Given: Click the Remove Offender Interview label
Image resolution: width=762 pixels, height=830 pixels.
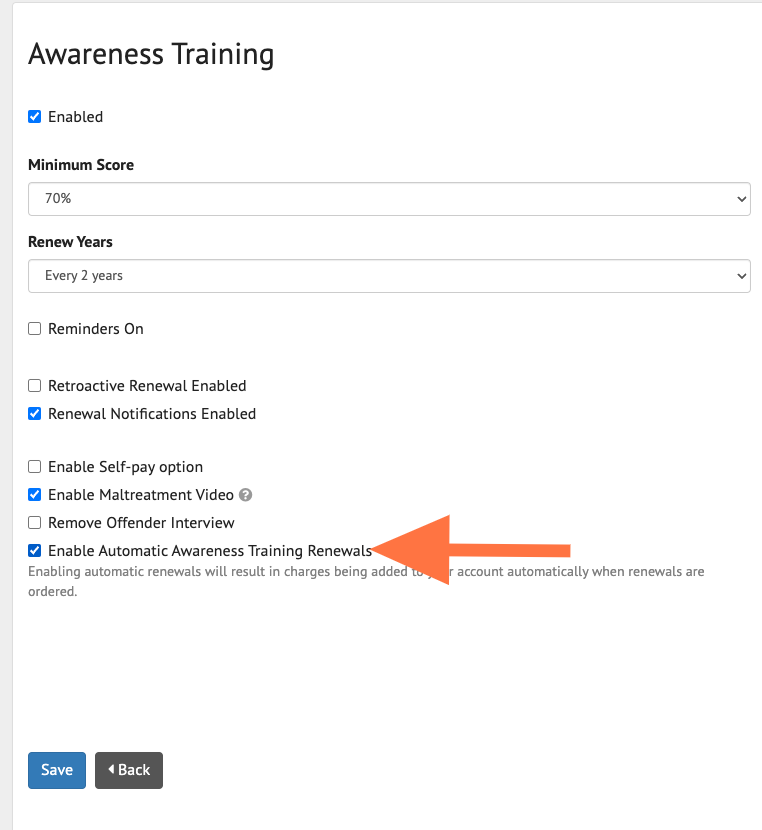Looking at the screenshot, I should coord(141,523).
